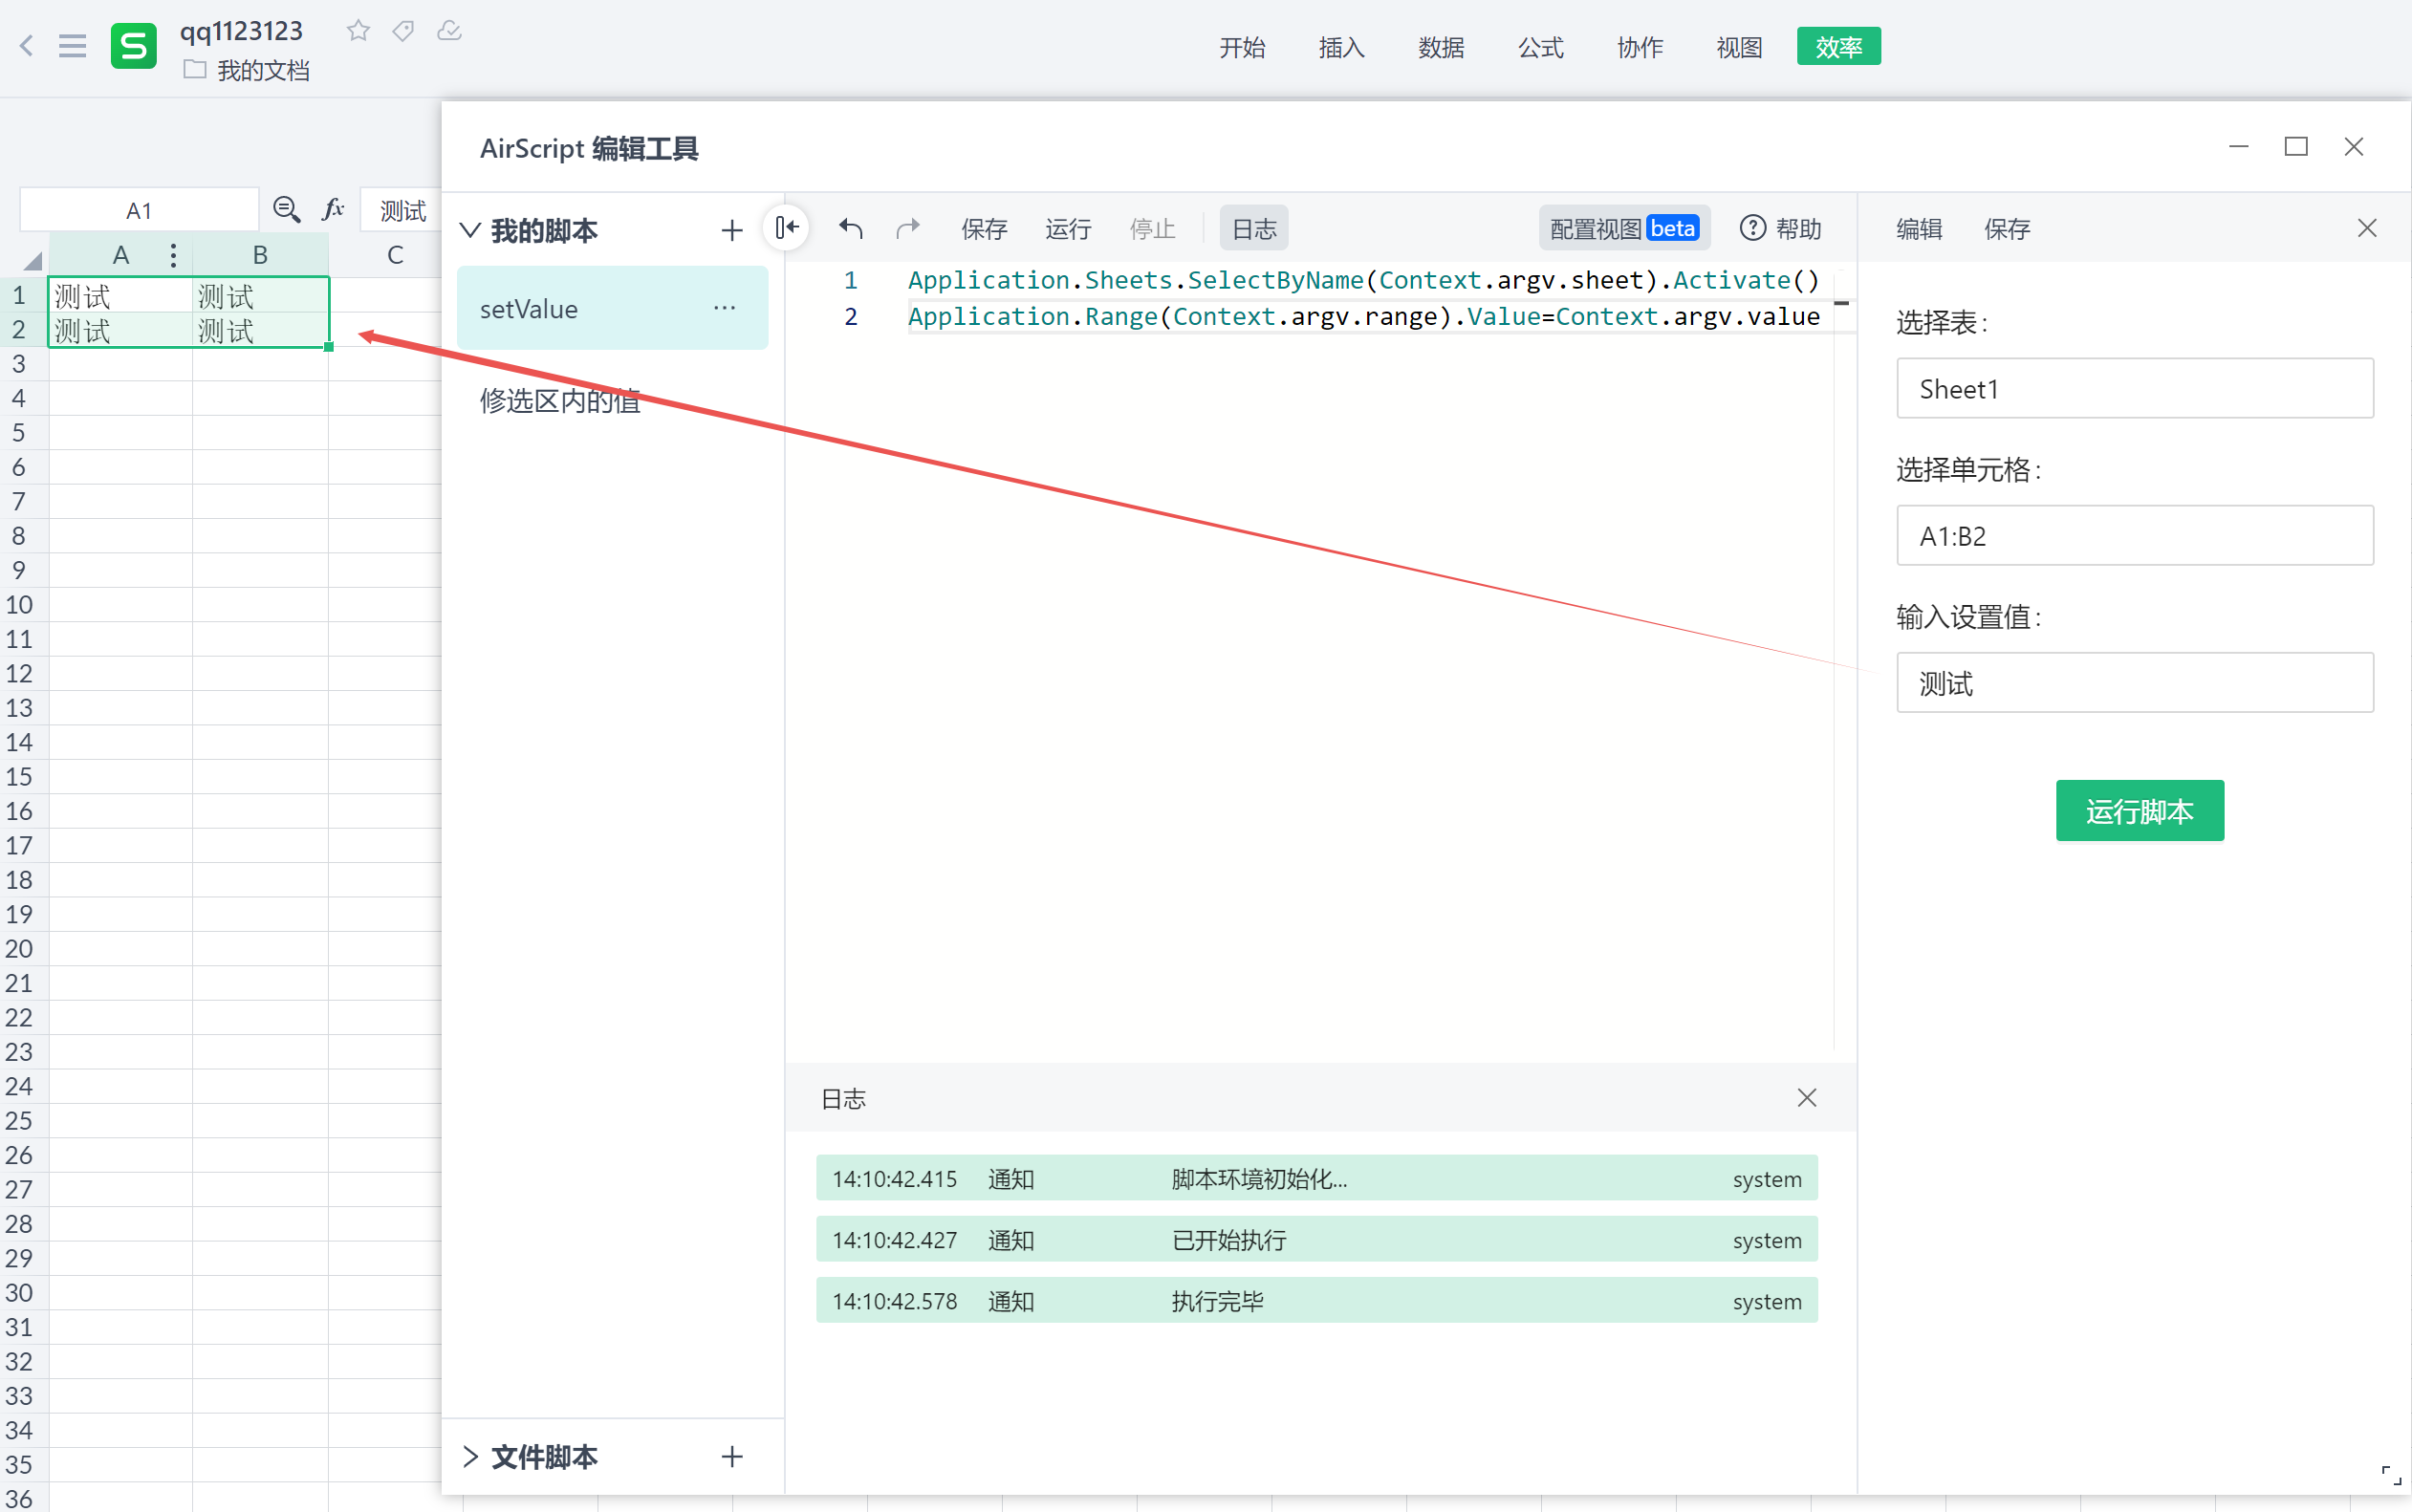Add a new file script via plus icon in 文件脚本
This screenshot has width=2412, height=1512.
(x=732, y=1457)
